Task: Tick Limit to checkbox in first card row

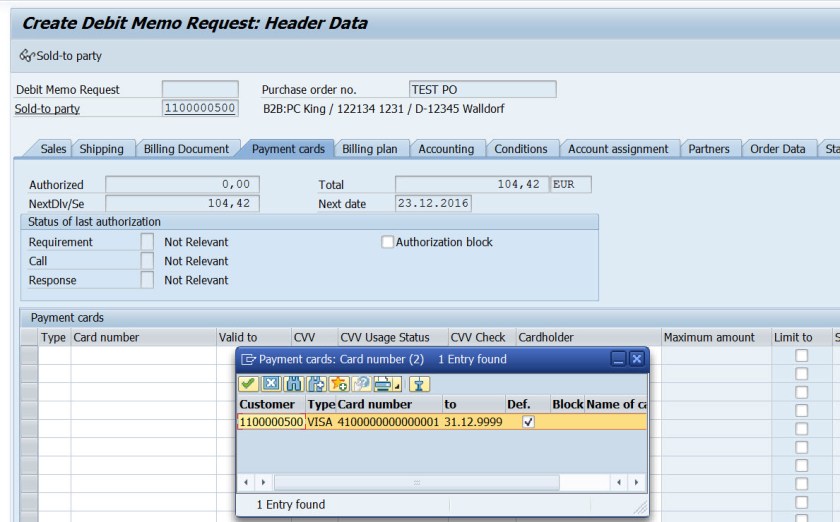Action: [x=801, y=355]
